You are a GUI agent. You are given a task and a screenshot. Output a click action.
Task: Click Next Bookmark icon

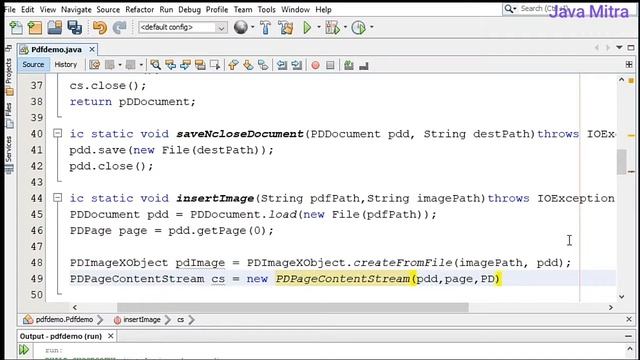[x=248, y=65]
